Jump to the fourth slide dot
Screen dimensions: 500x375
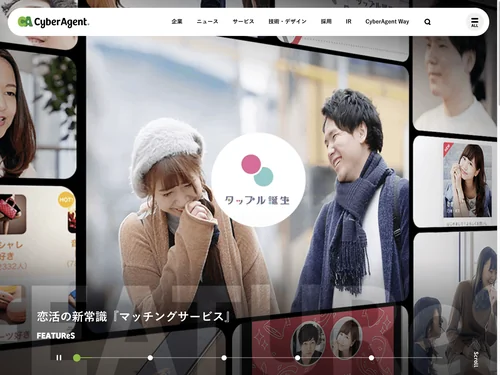point(298,358)
